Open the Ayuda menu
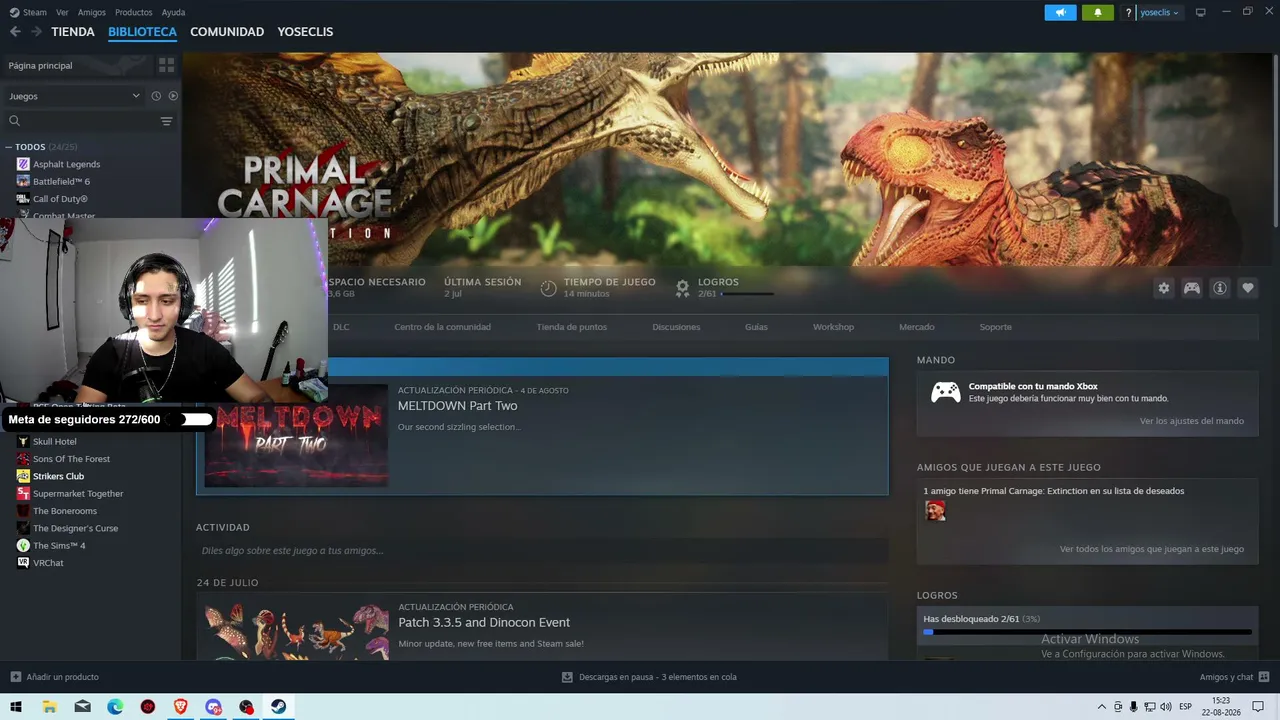 coord(173,13)
